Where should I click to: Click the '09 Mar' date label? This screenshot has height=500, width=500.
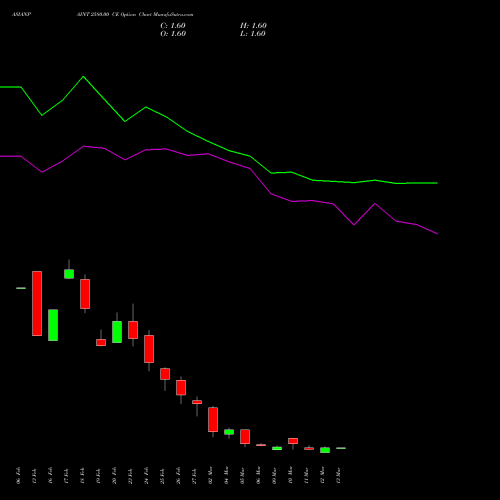point(274,476)
